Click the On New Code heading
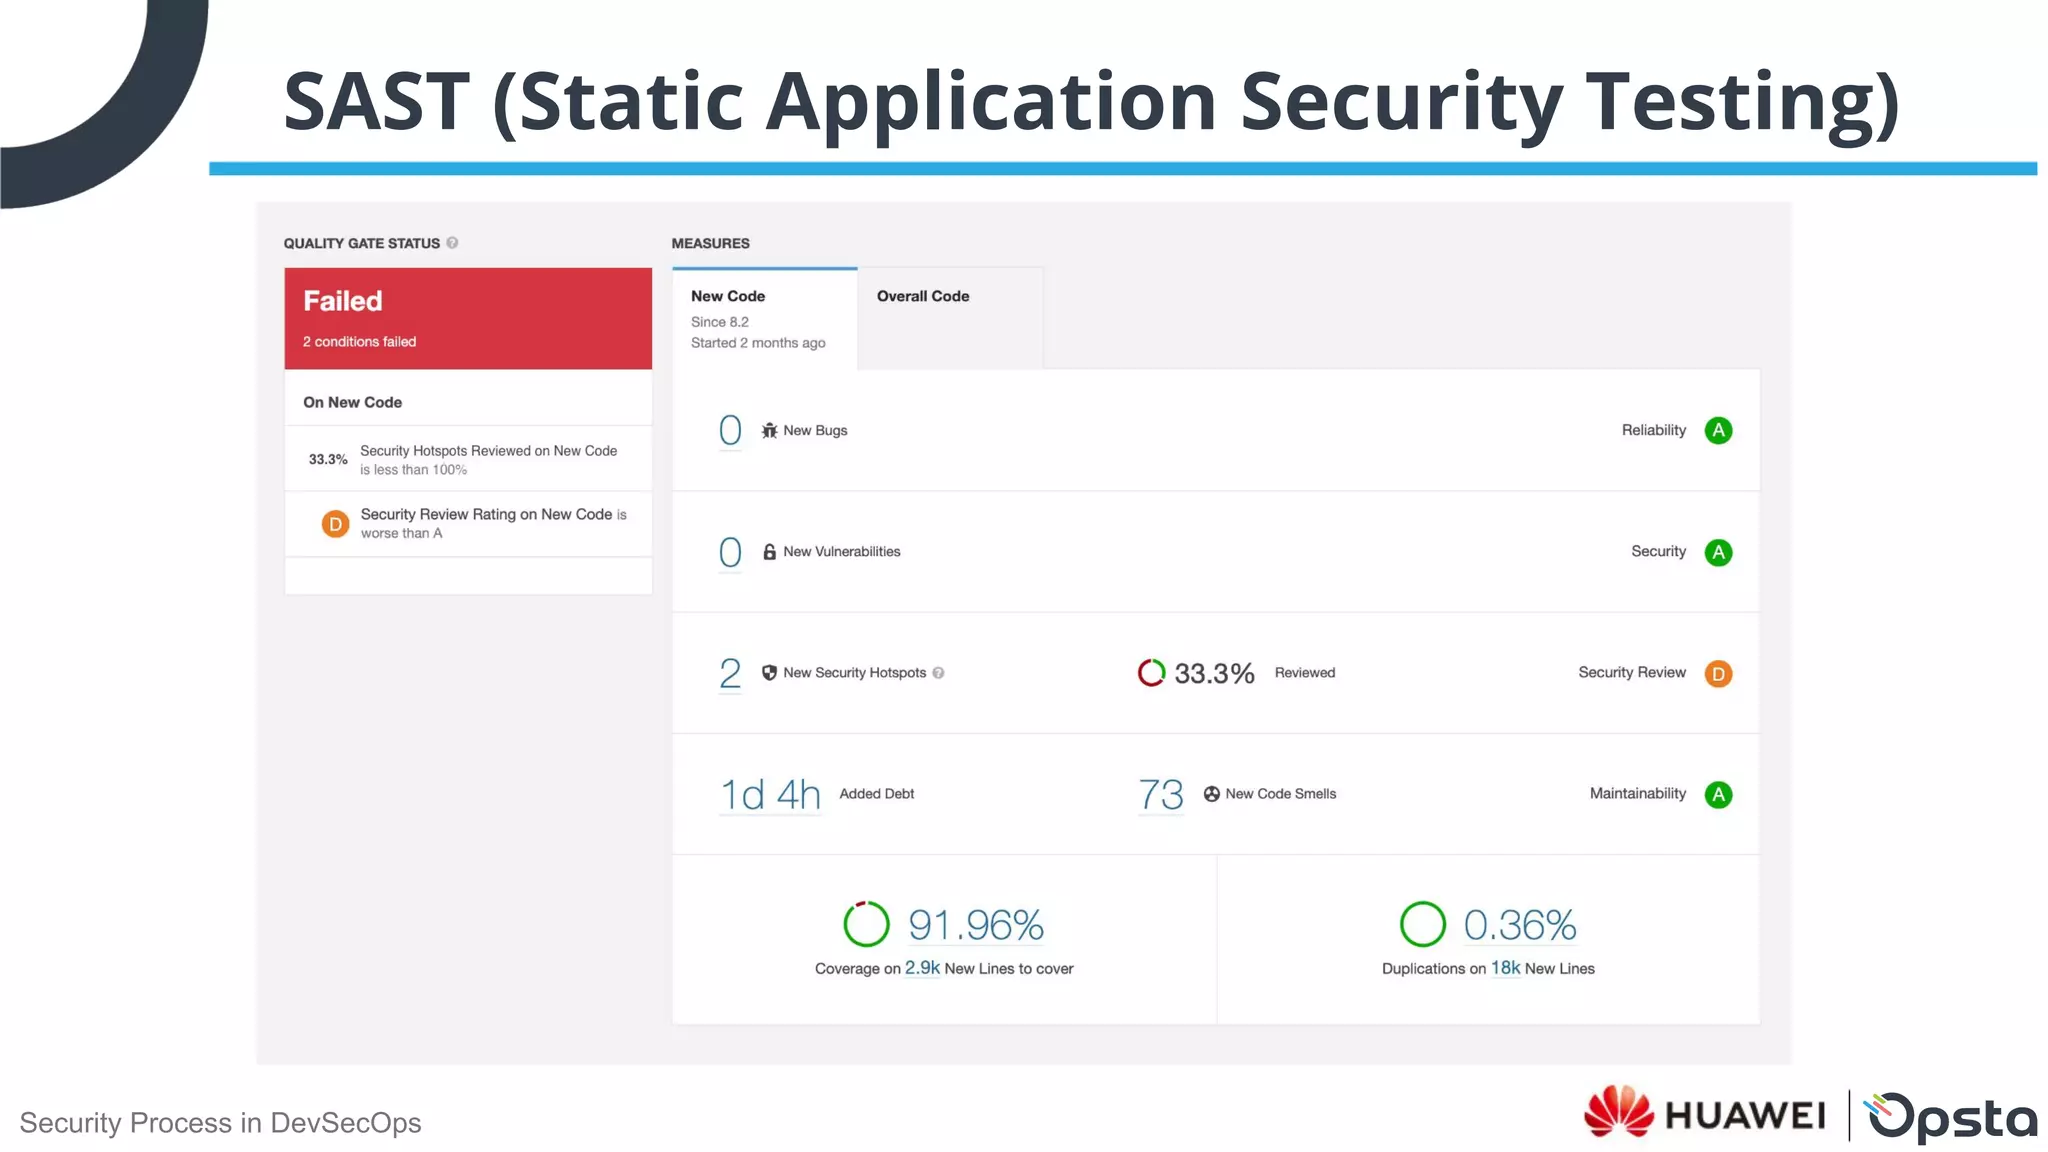 [353, 402]
